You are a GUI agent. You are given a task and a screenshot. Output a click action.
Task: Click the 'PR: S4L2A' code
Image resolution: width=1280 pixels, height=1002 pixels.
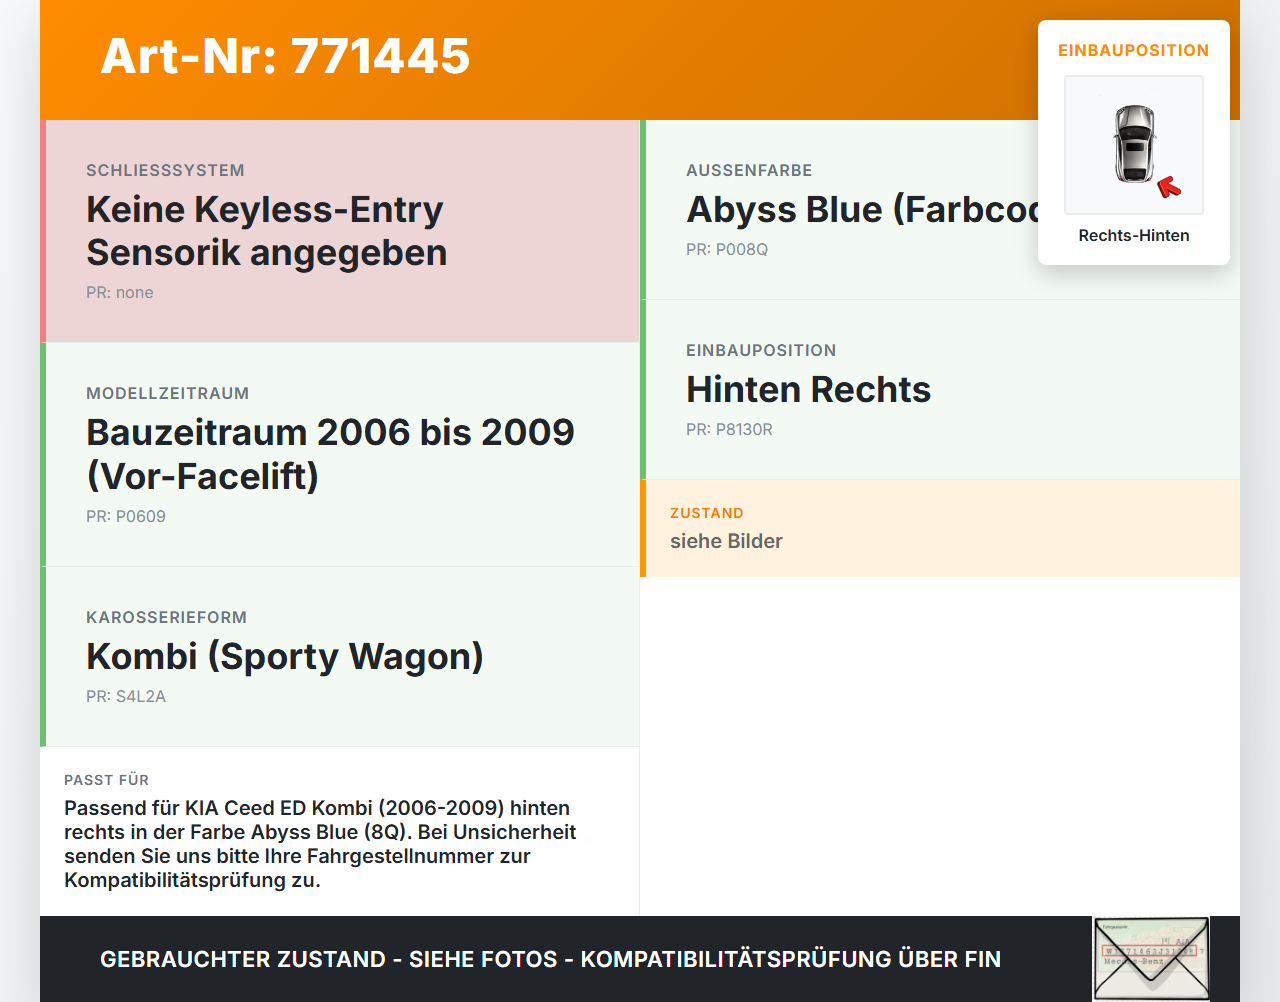(126, 697)
